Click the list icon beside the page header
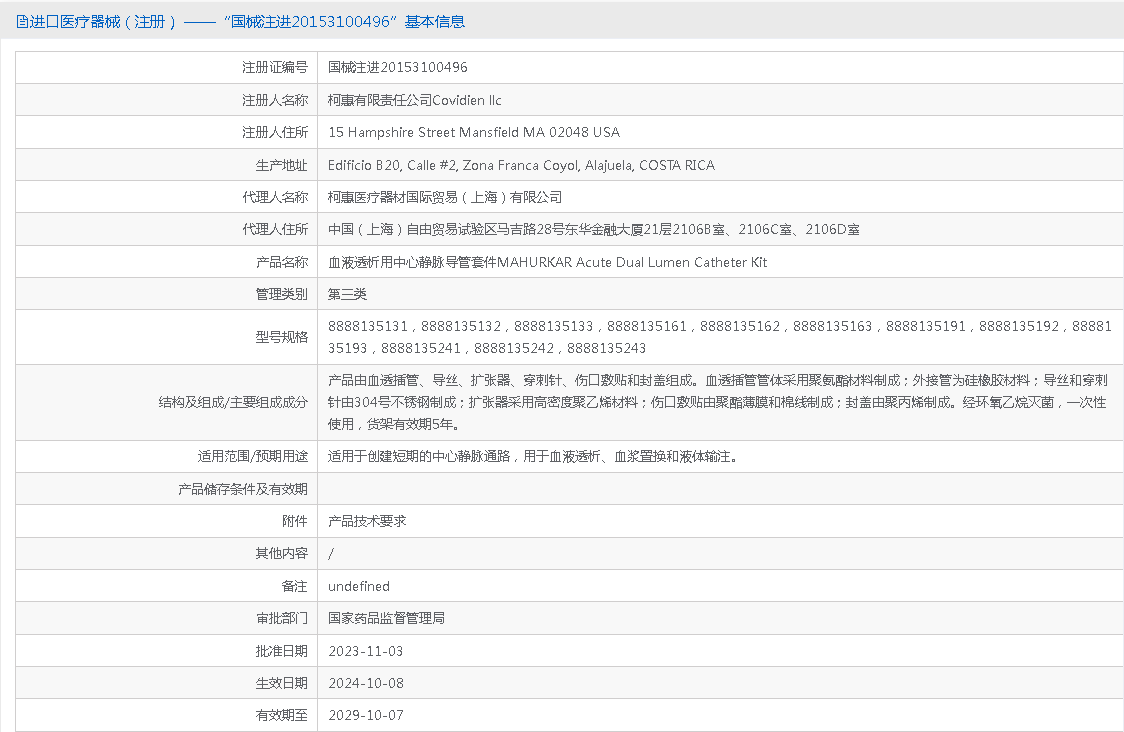1124x732 pixels. tap(22, 22)
